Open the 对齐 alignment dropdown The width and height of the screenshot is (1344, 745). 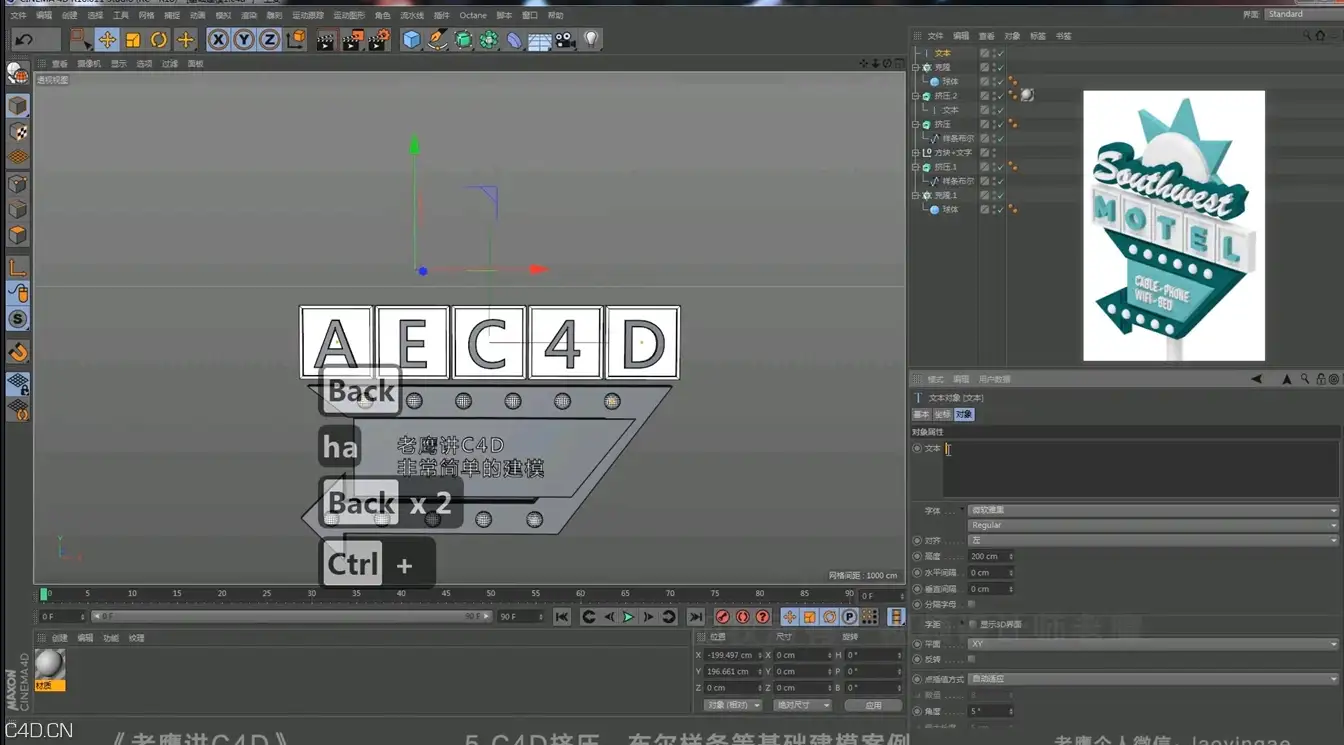click(1152, 540)
